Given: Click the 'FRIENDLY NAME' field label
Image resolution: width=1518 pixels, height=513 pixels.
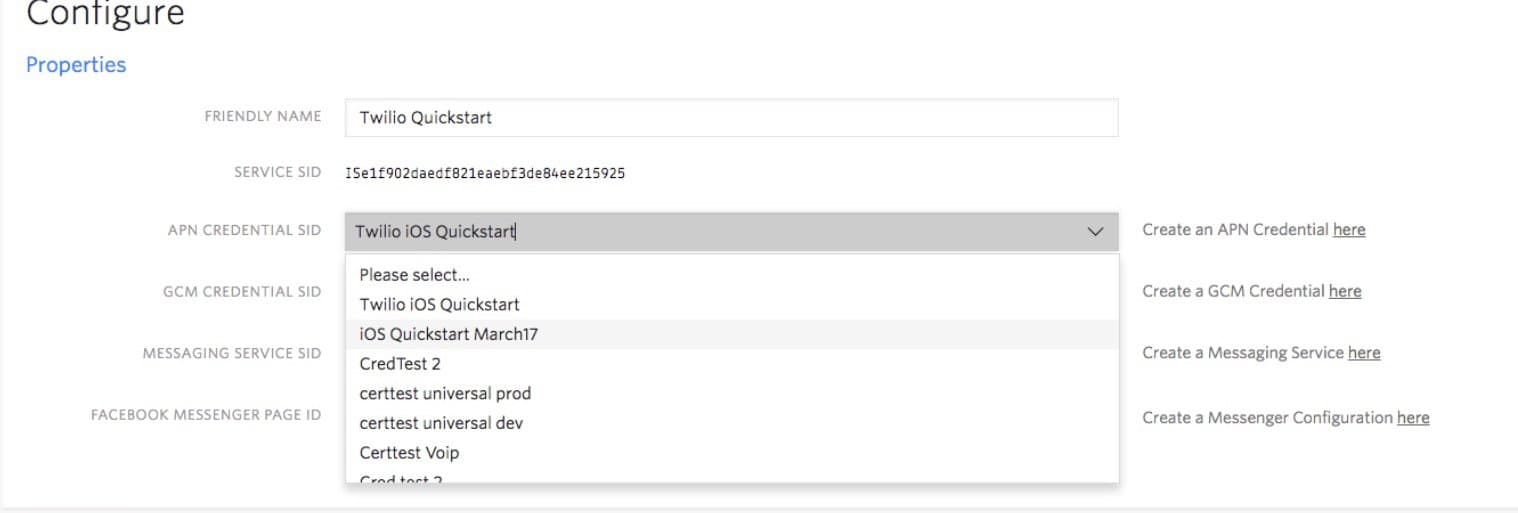Looking at the screenshot, I should click(x=263, y=116).
